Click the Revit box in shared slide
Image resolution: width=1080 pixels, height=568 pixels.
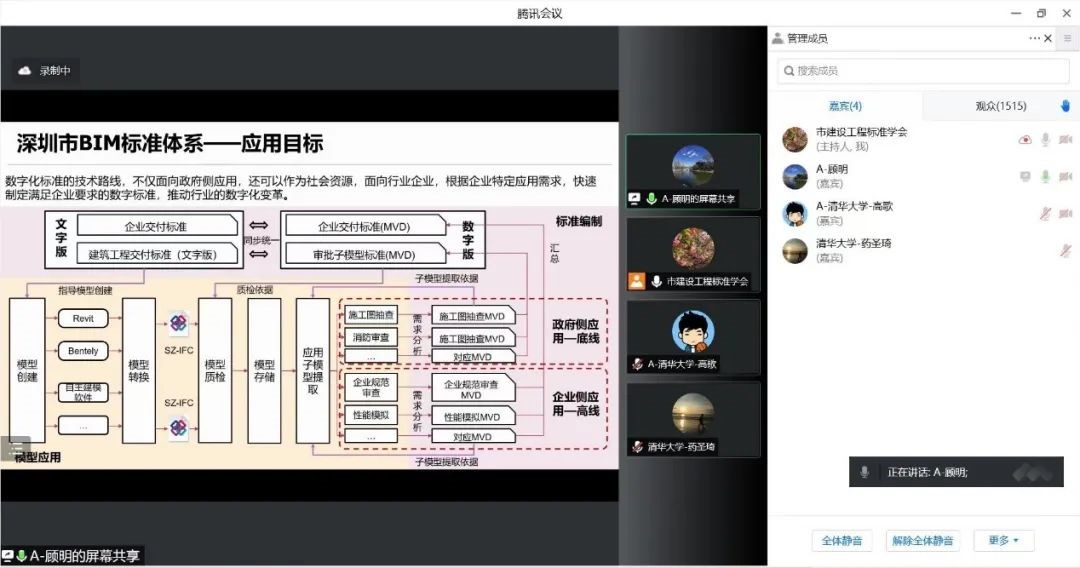tap(83, 319)
